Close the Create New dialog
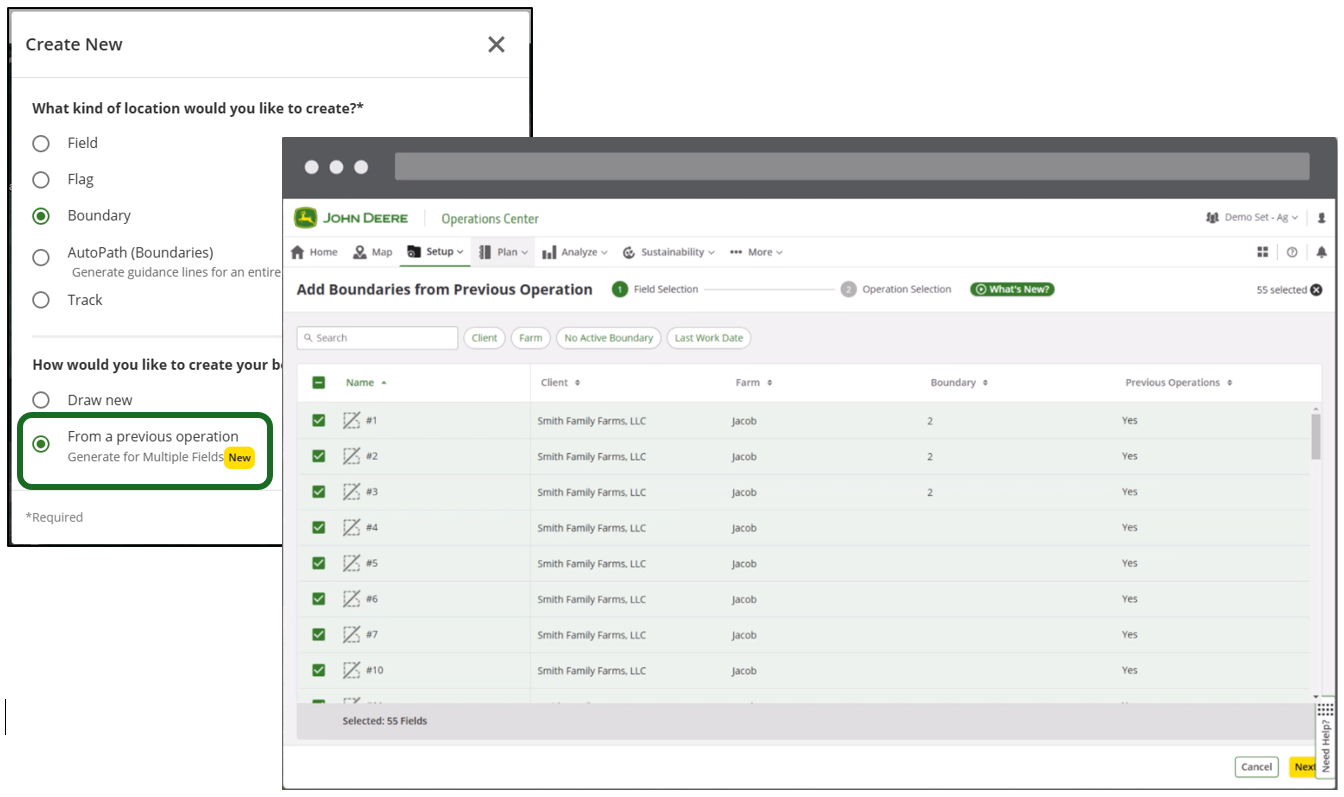This screenshot has height=797, width=1344. coord(496,44)
